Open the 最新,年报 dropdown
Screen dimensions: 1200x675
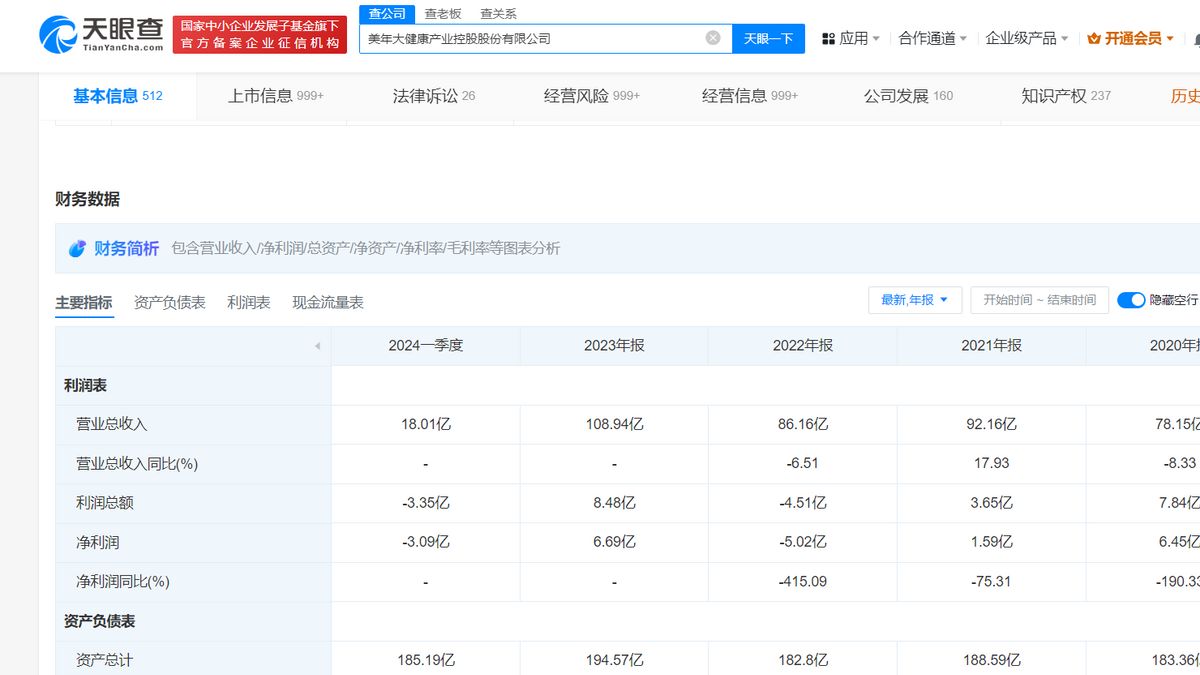coord(915,300)
